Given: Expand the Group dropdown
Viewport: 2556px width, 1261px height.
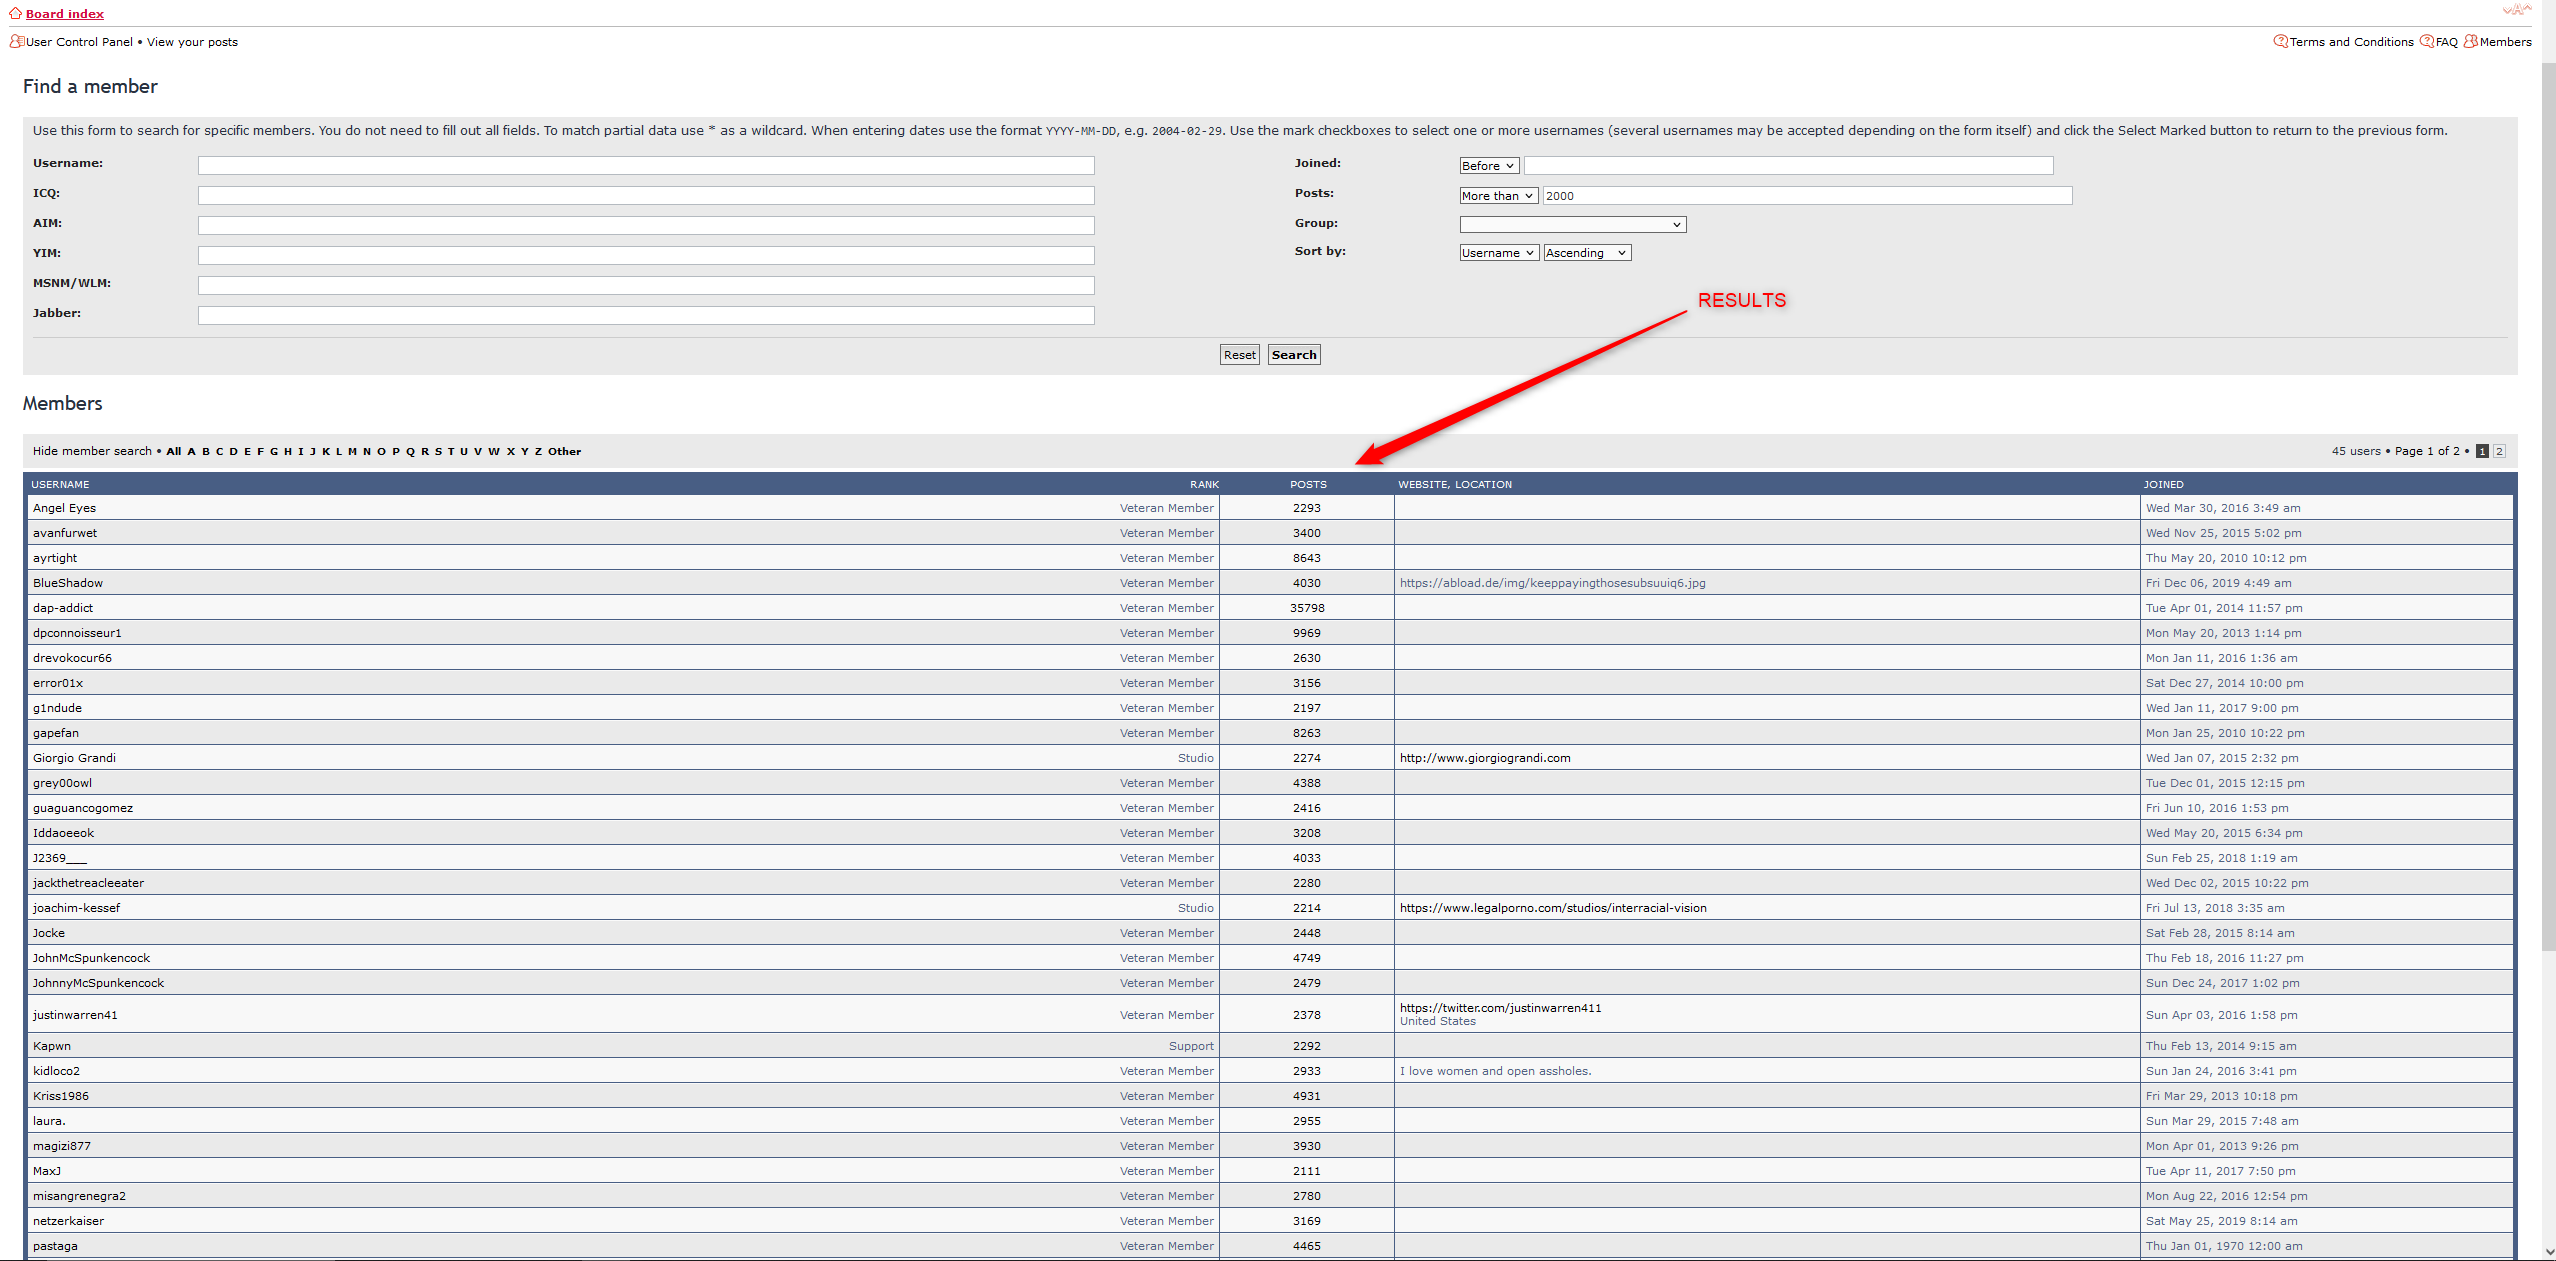Looking at the screenshot, I should pyautogui.click(x=1572, y=225).
